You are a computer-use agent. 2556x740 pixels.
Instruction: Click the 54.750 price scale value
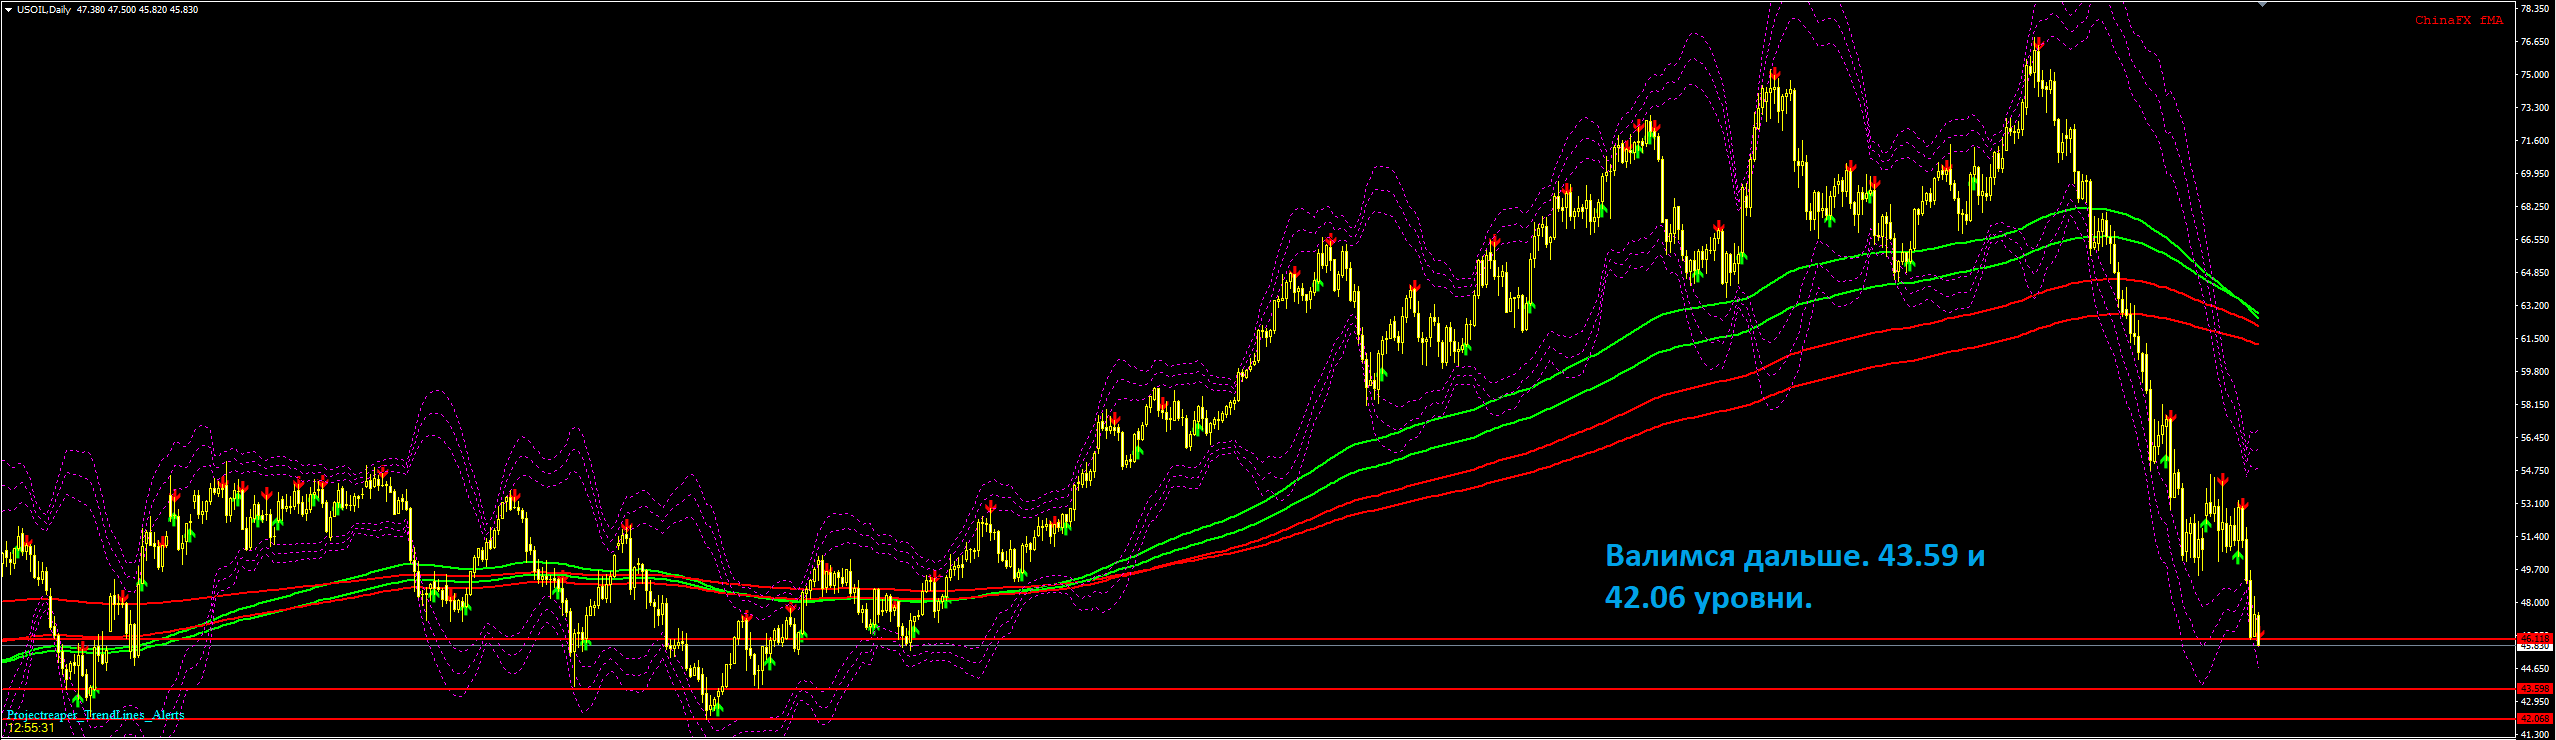(2535, 471)
